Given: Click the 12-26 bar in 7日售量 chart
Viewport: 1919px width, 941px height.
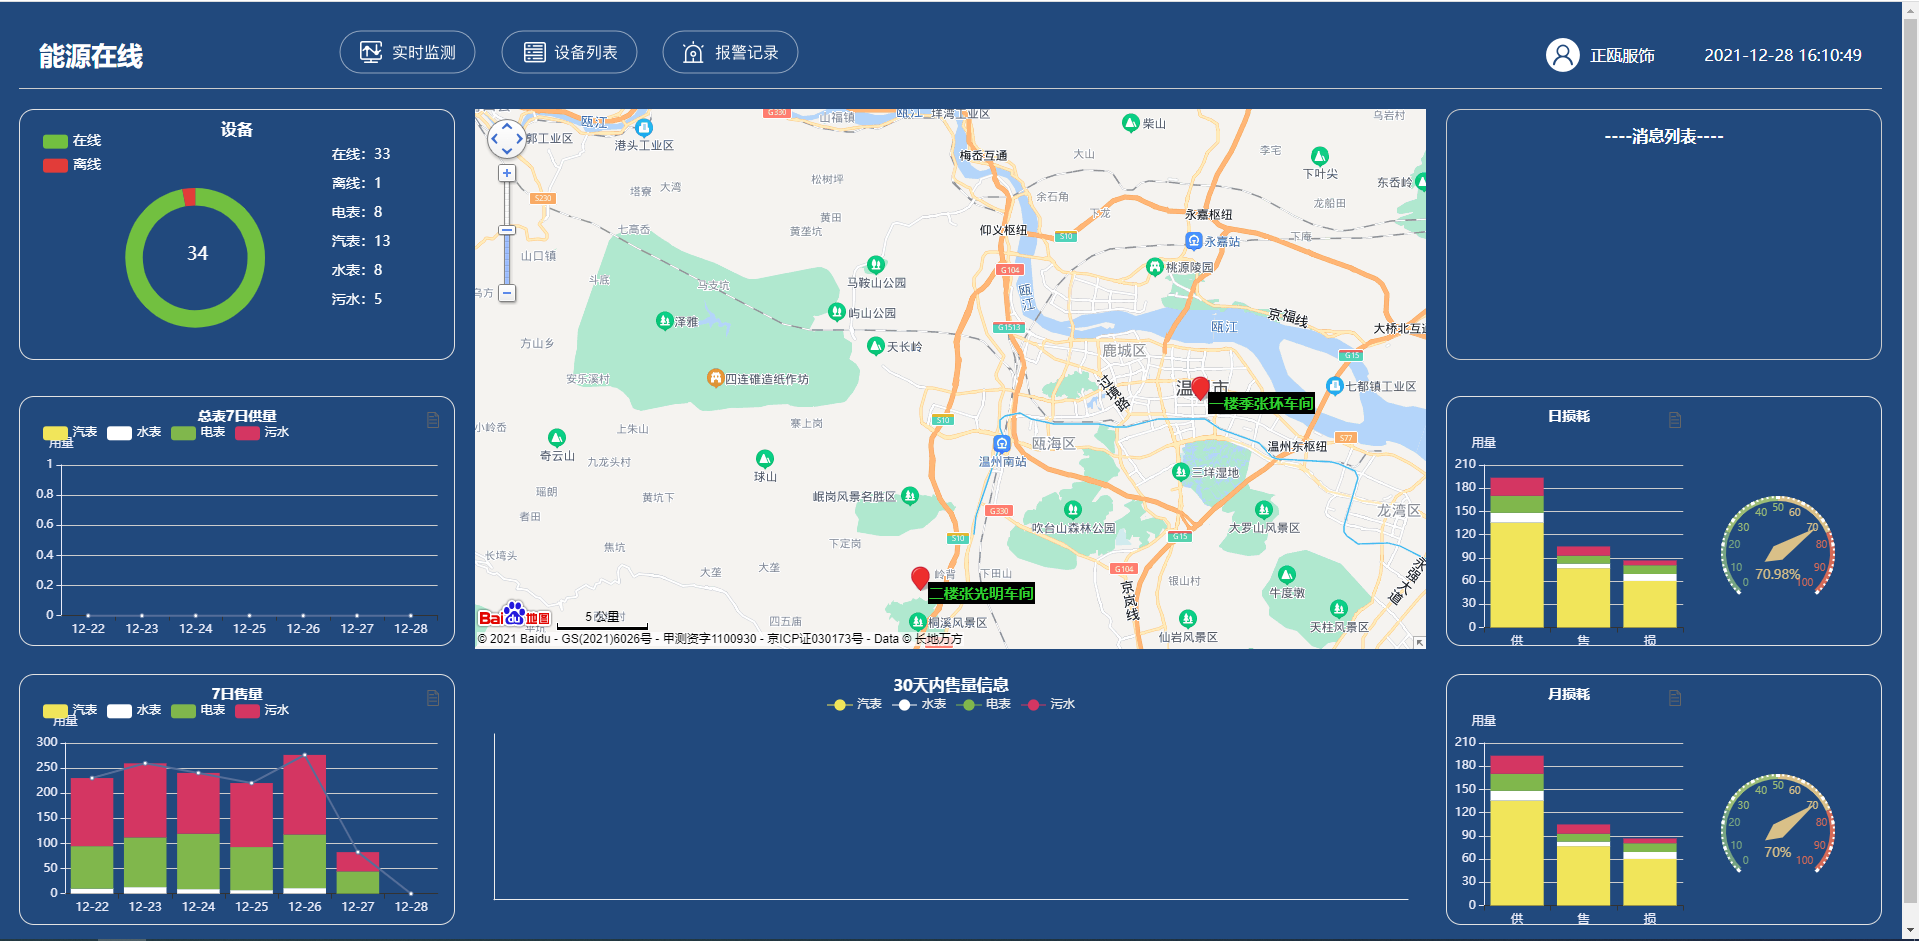Looking at the screenshot, I should pos(305,824).
